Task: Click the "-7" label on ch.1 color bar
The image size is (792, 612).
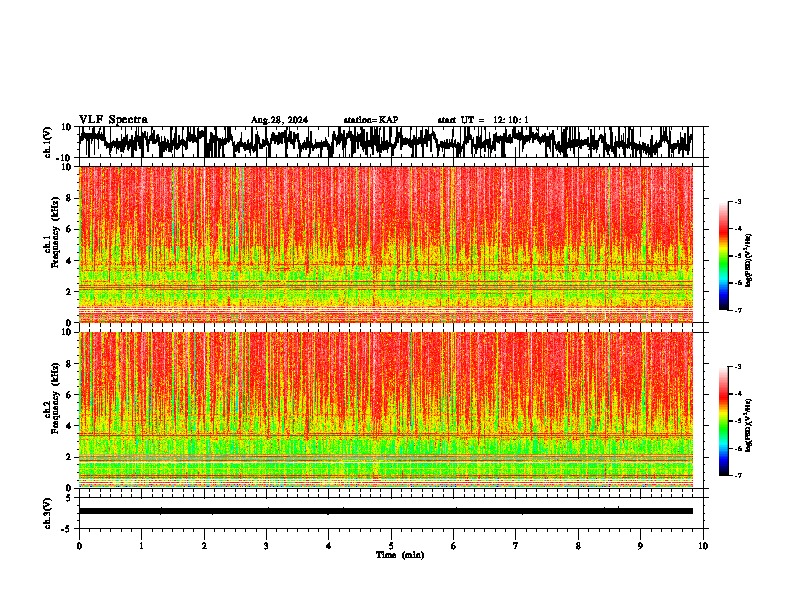Action: [x=738, y=311]
